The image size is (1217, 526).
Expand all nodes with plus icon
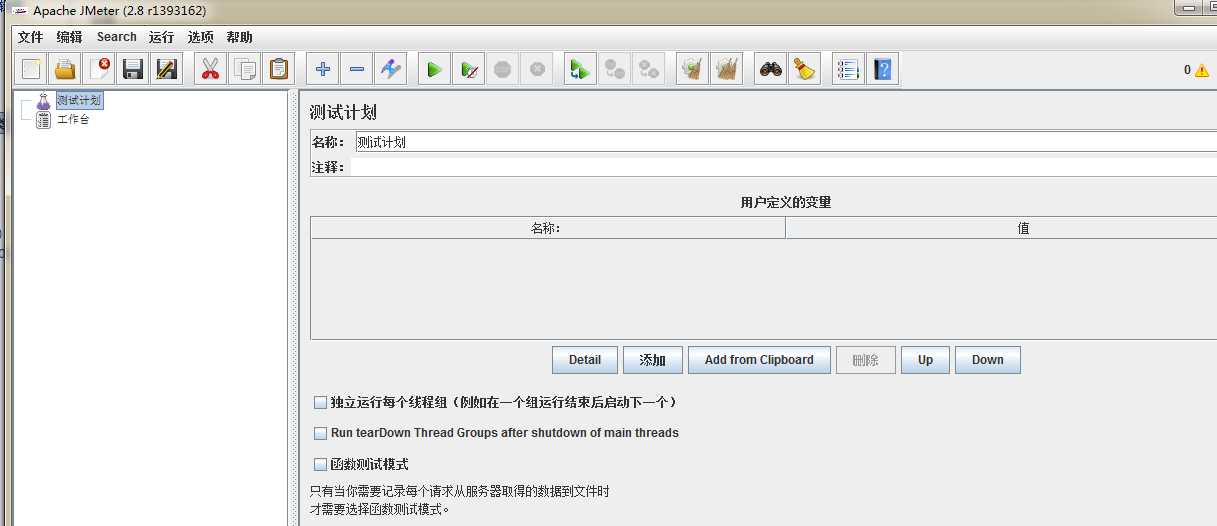[322, 69]
